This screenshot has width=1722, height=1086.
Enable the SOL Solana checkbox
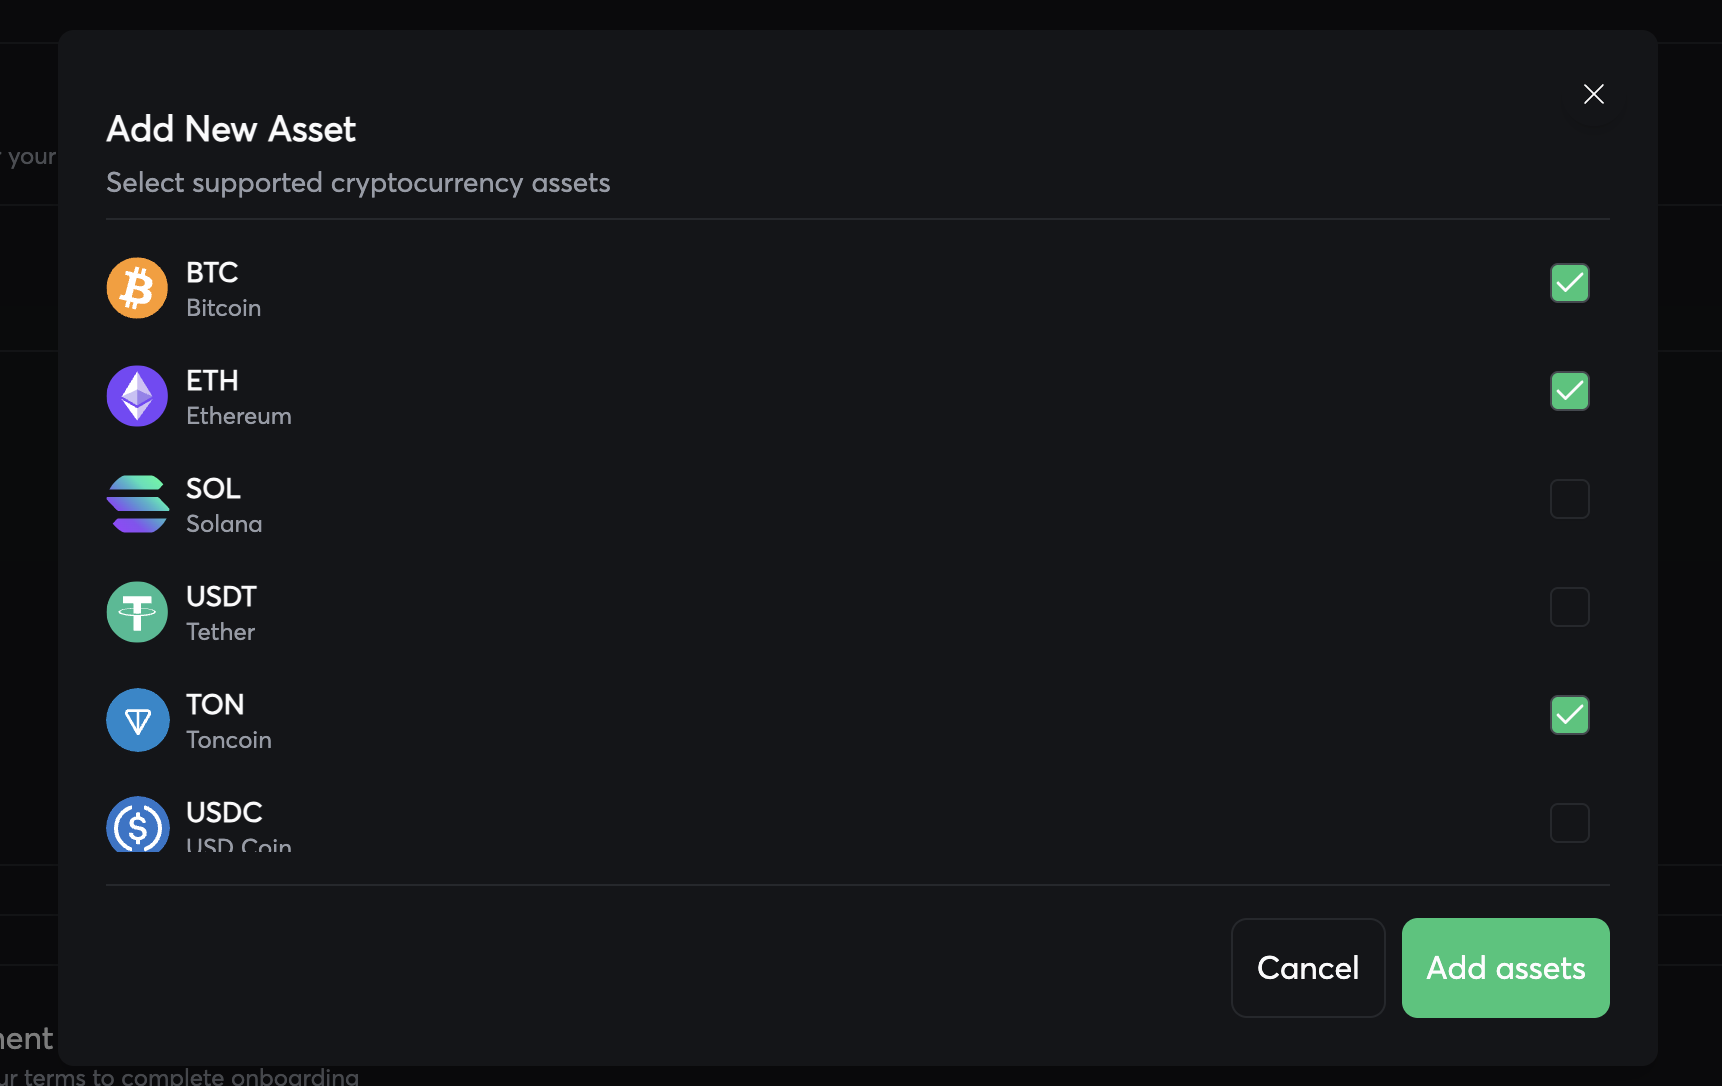point(1569,499)
